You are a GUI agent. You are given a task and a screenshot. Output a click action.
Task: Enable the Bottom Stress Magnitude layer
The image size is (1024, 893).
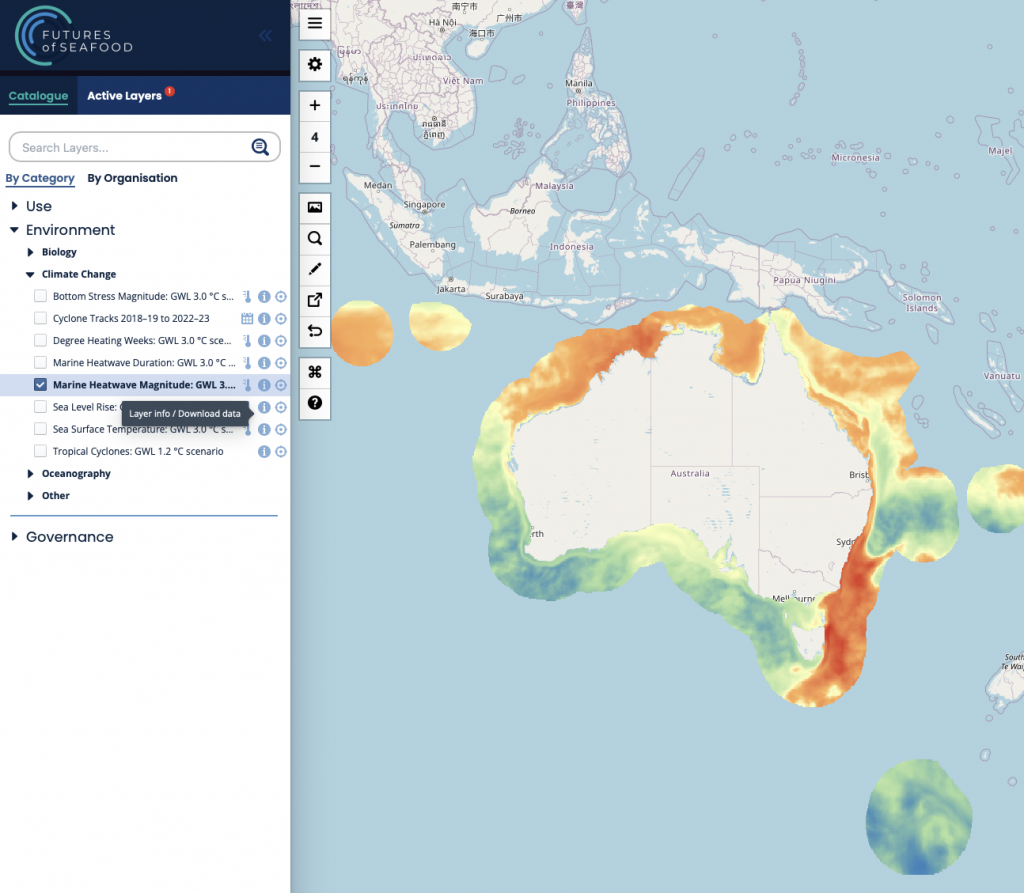point(40,297)
